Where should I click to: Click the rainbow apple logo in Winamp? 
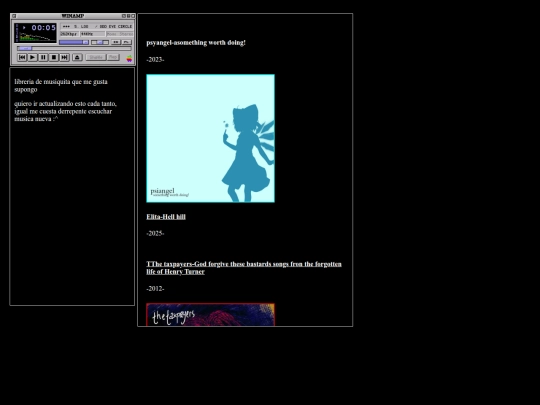[129, 59]
